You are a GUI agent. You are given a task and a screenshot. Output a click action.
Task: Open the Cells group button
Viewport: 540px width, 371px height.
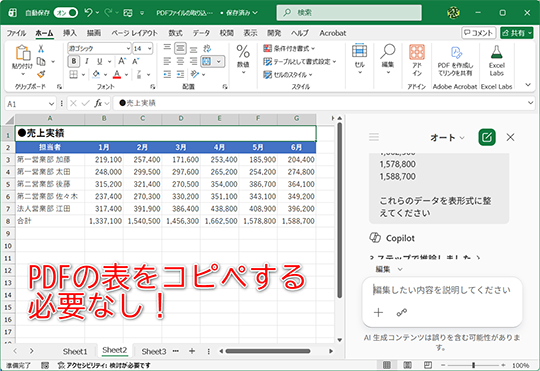click(359, 59)
